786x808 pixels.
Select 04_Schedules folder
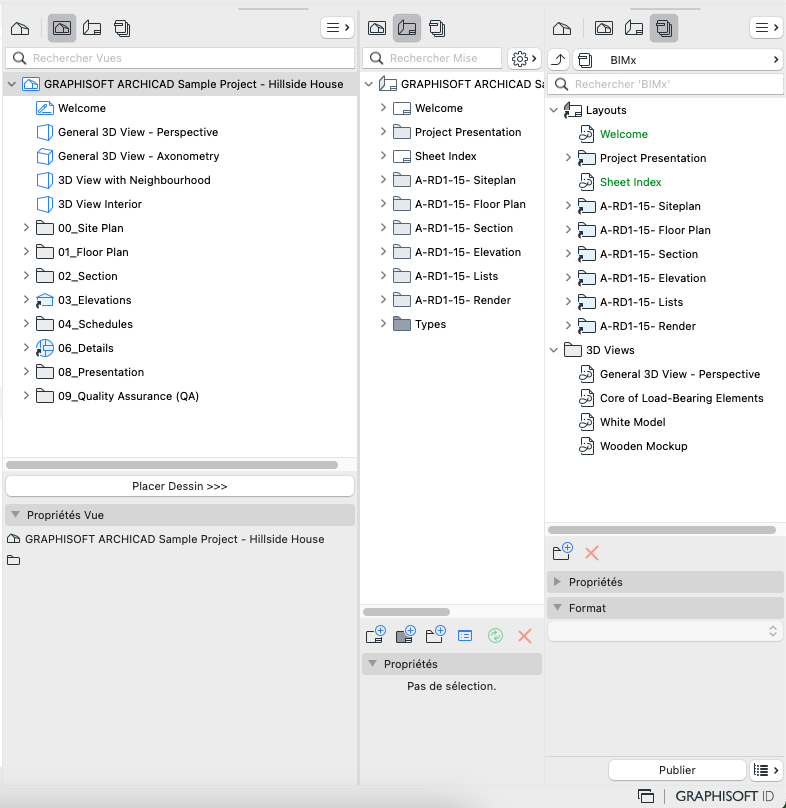95,324
